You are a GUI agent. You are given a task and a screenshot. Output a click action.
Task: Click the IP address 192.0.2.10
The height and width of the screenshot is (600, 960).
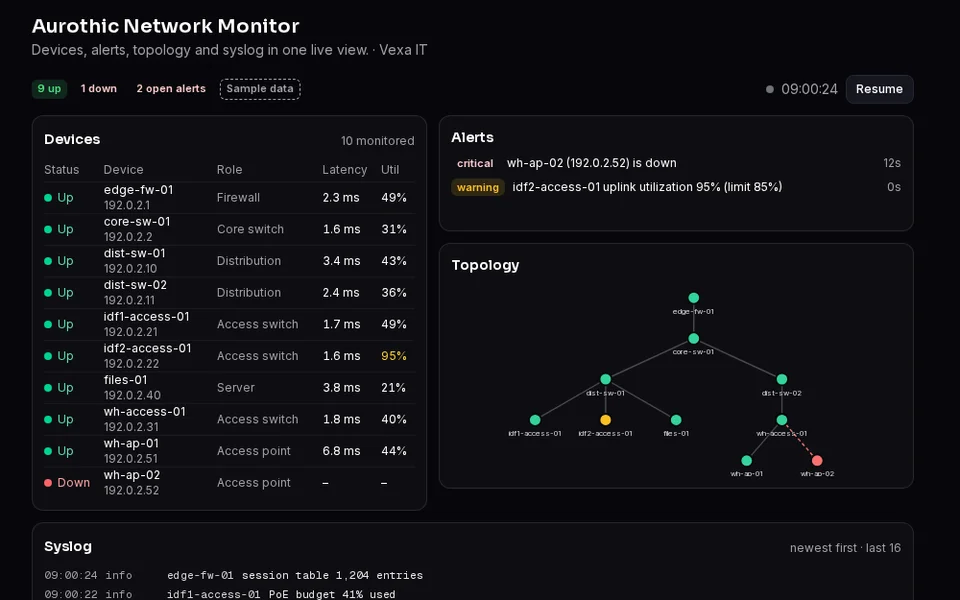point(130,269)
